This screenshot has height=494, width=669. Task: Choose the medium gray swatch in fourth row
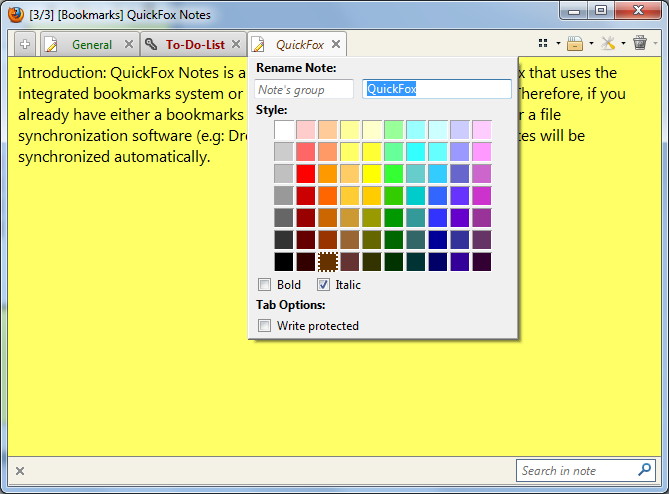tap(284, 195)
